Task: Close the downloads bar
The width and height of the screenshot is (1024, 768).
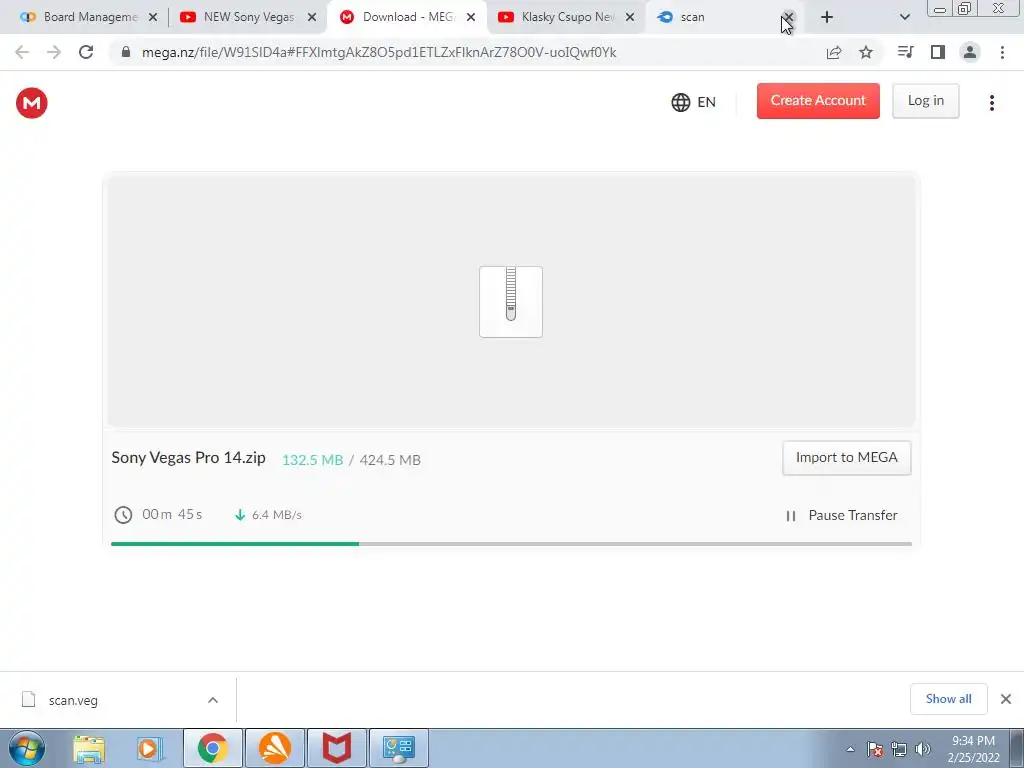Action: click(1006, 699)
